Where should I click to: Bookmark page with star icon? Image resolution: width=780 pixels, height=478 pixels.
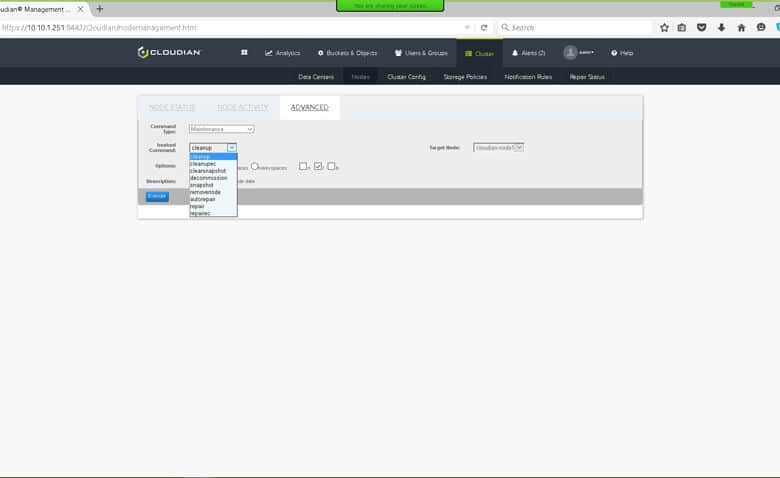click(664, 28)
